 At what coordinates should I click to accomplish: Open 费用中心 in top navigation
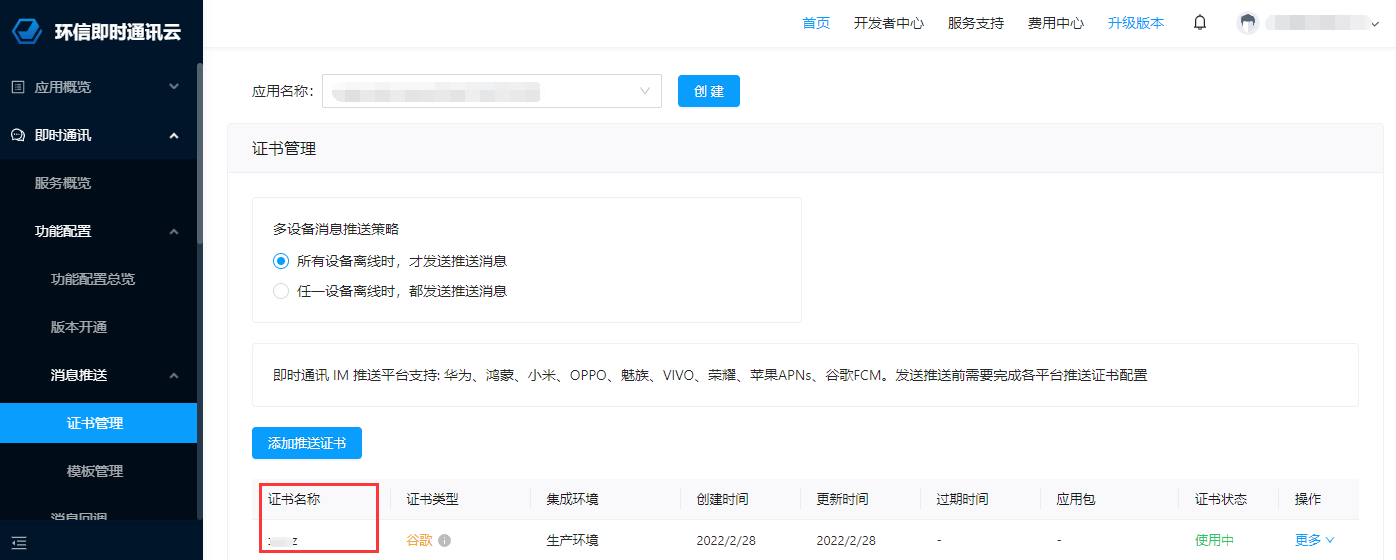tap(1055, 23)
